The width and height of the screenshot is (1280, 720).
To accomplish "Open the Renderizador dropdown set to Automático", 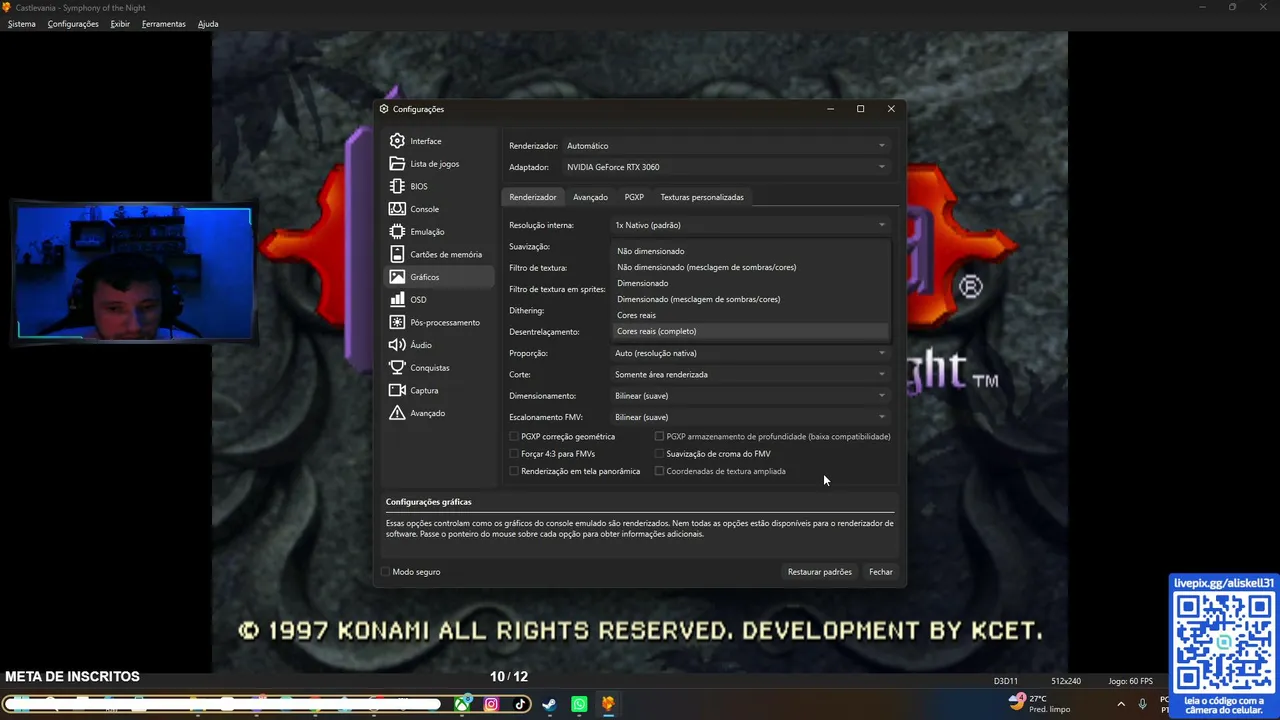I will pyautogui.click(x=726, y=146).
